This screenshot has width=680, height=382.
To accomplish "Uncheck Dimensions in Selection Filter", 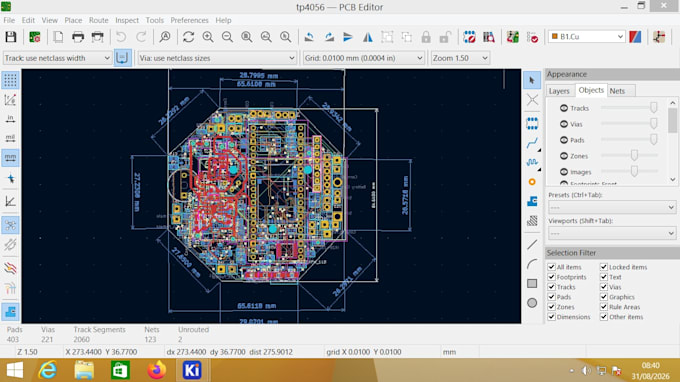I will pyautogui.click(x=552, y=317).
